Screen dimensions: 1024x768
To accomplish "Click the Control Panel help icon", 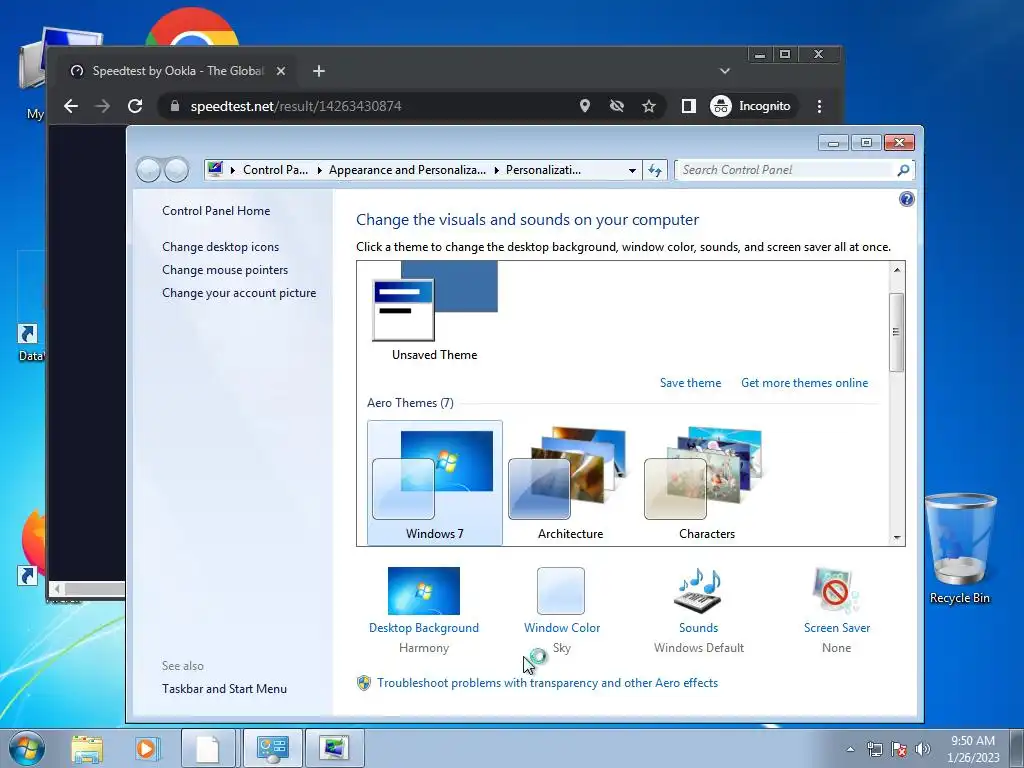I will pos(906,199).
